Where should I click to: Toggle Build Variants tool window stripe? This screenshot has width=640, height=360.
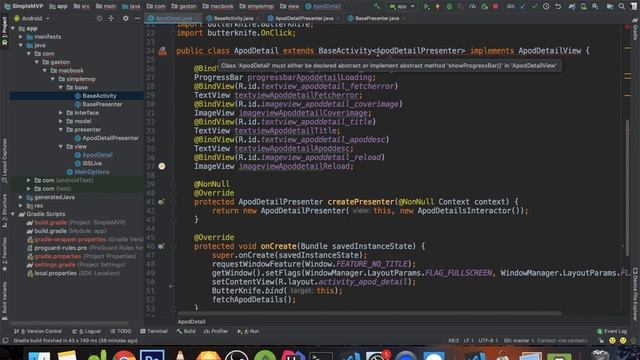point(4,300)
